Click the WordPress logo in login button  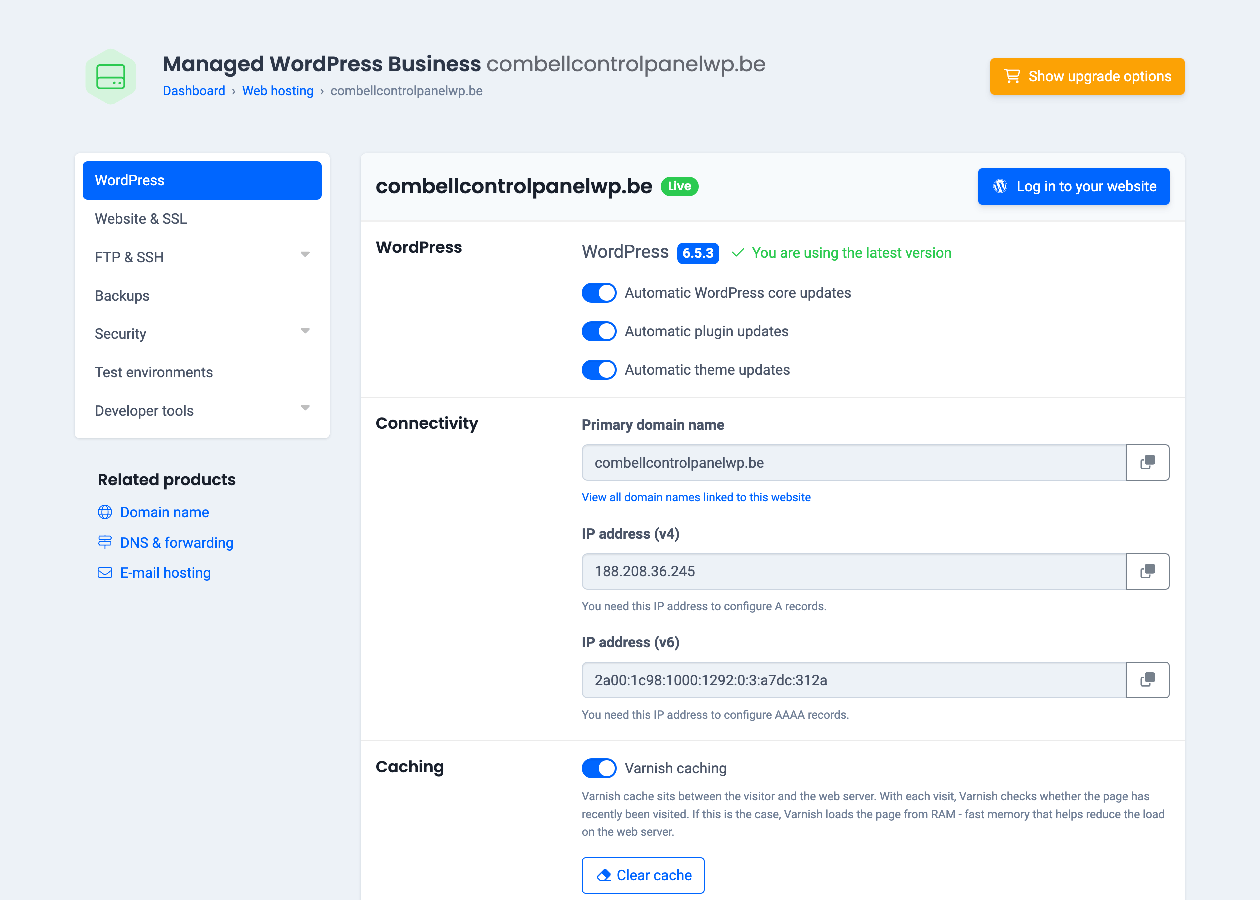click(1000, 186)
